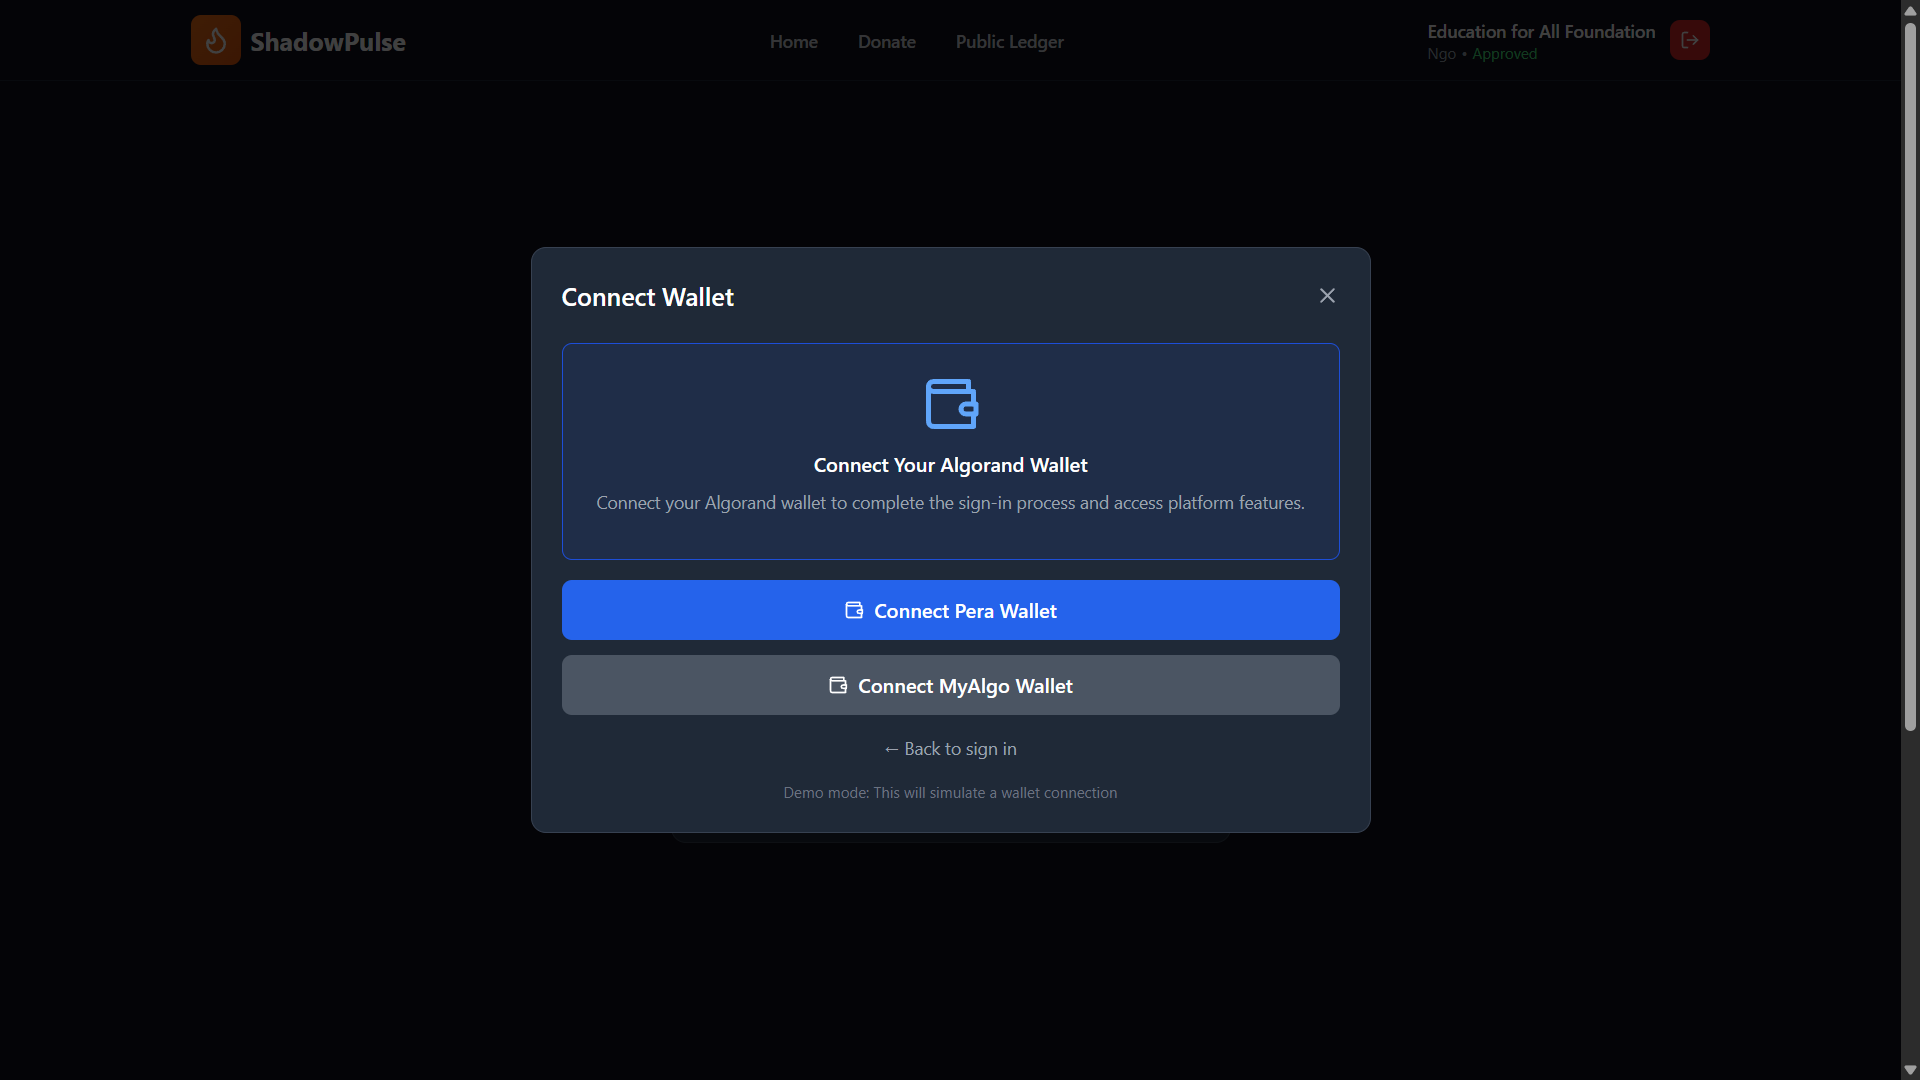The width and height of the screenshot is (1920, 1080).
Task: Click the ShadowPulse flame logo icon
Action: tap(215, 40)
